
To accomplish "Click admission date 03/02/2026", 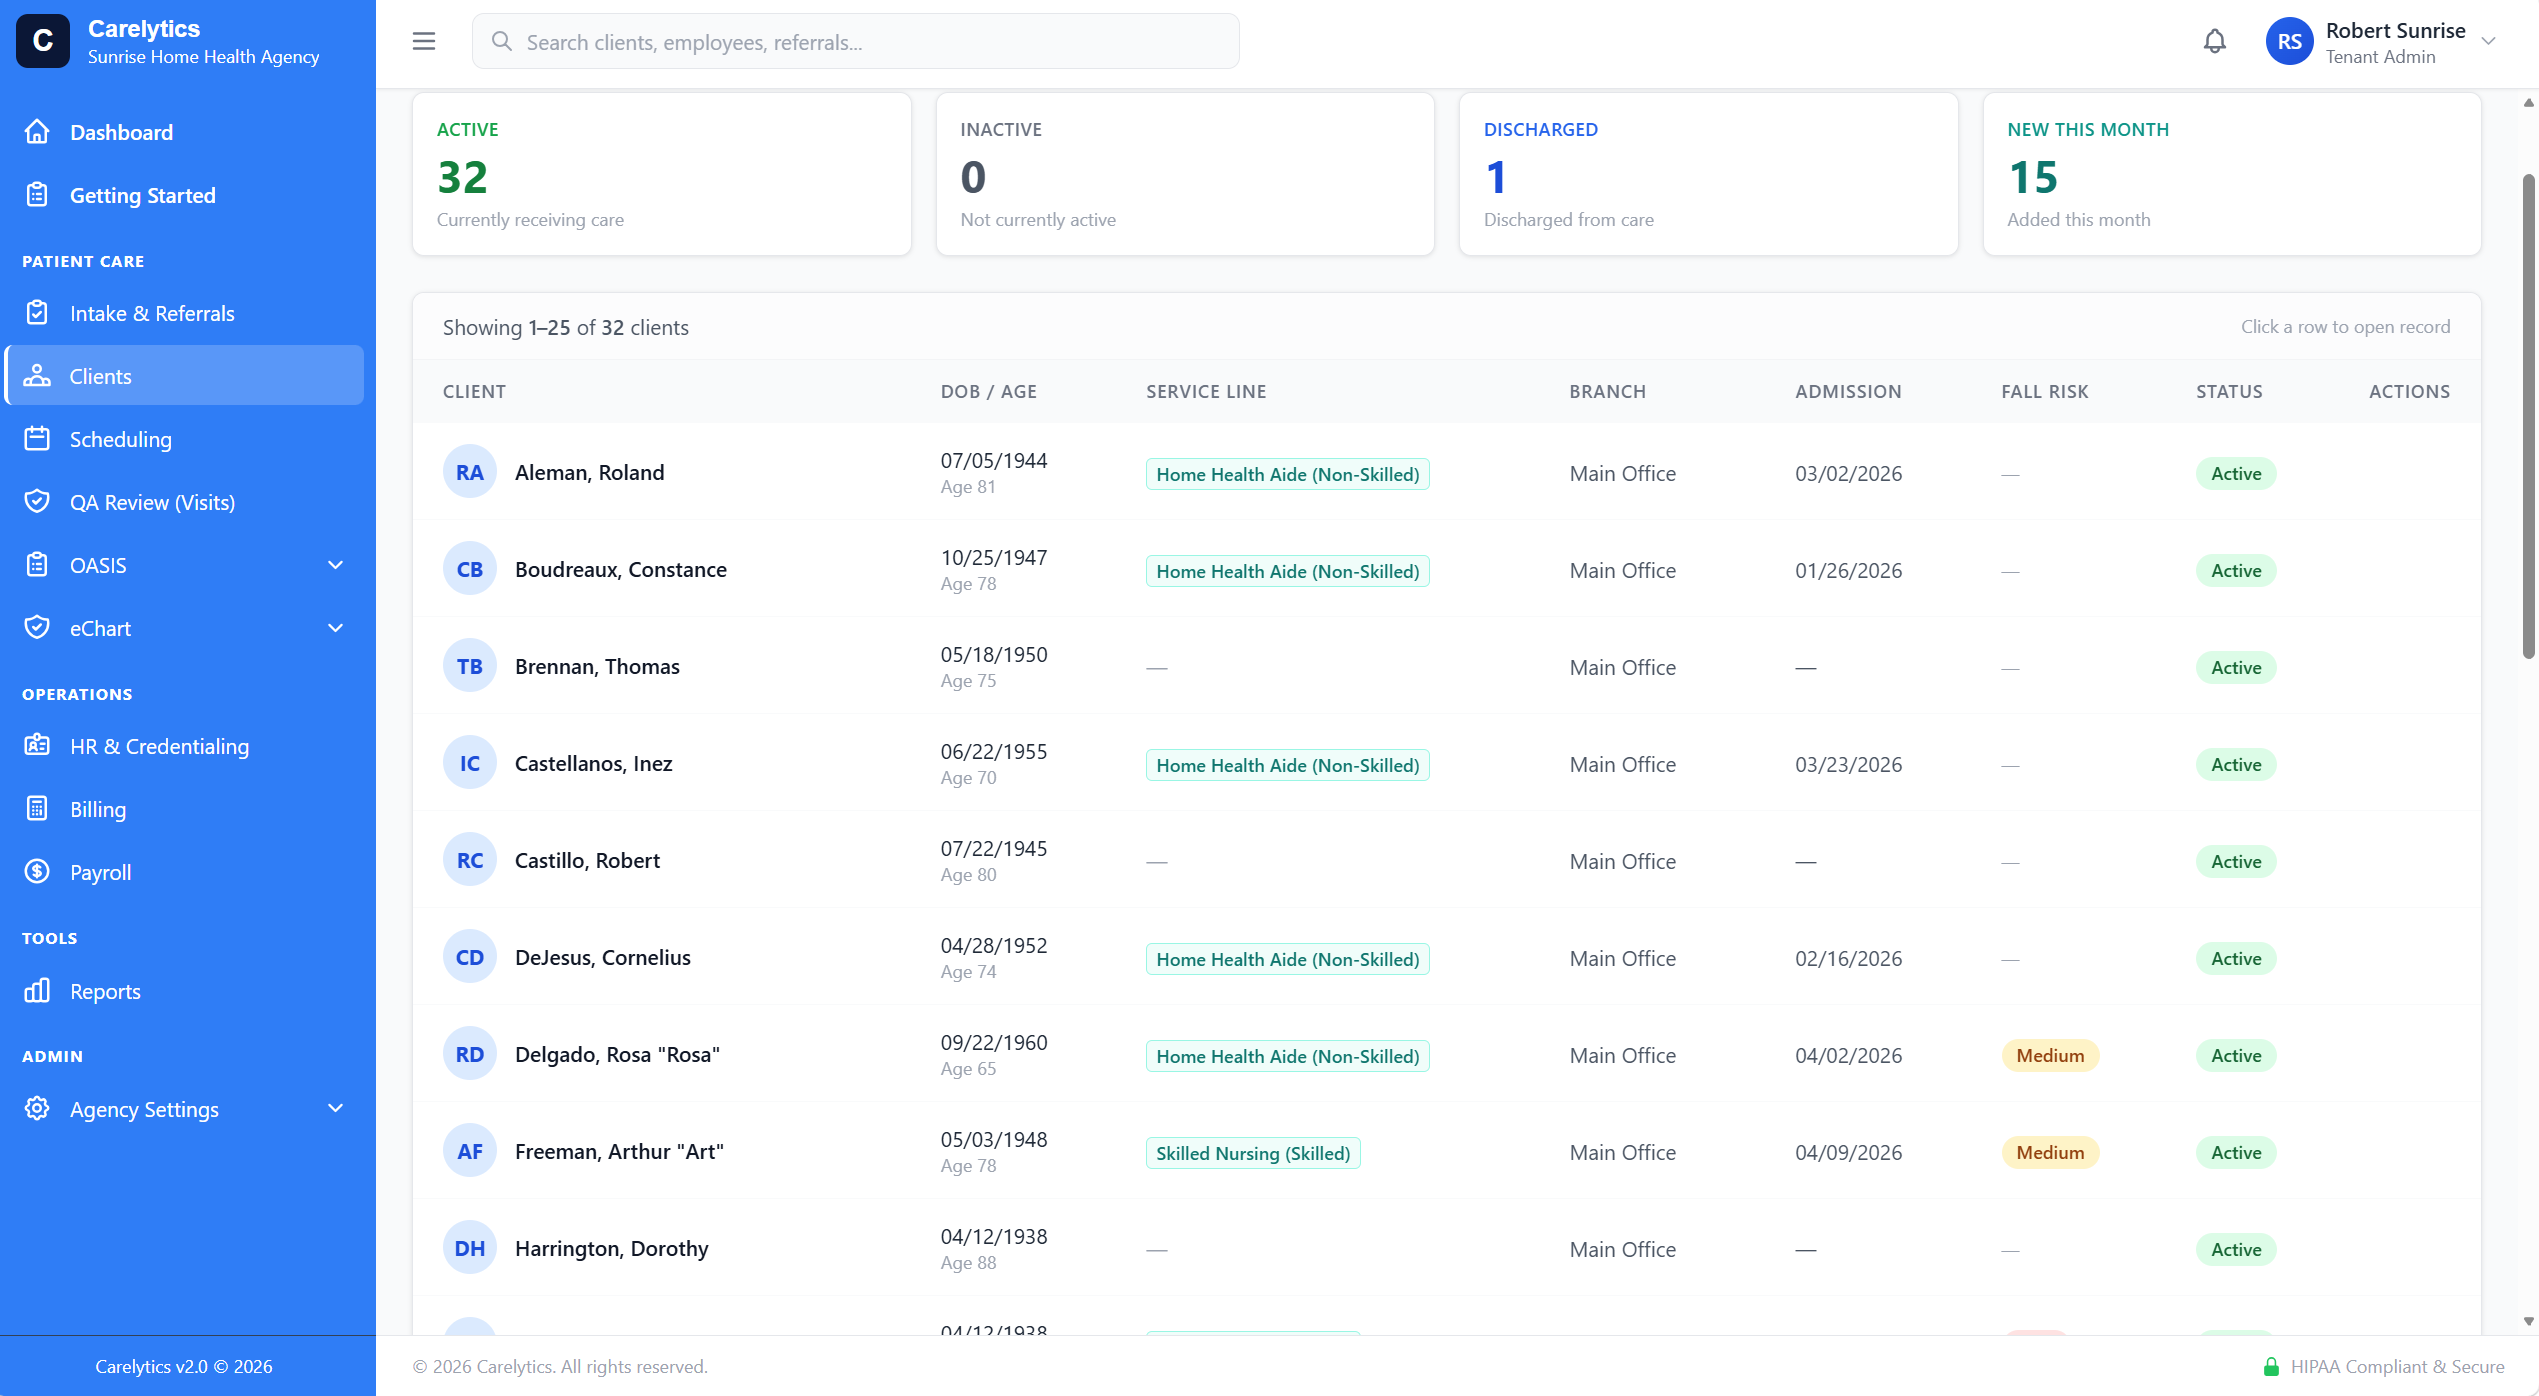I will coord(1848,473).
